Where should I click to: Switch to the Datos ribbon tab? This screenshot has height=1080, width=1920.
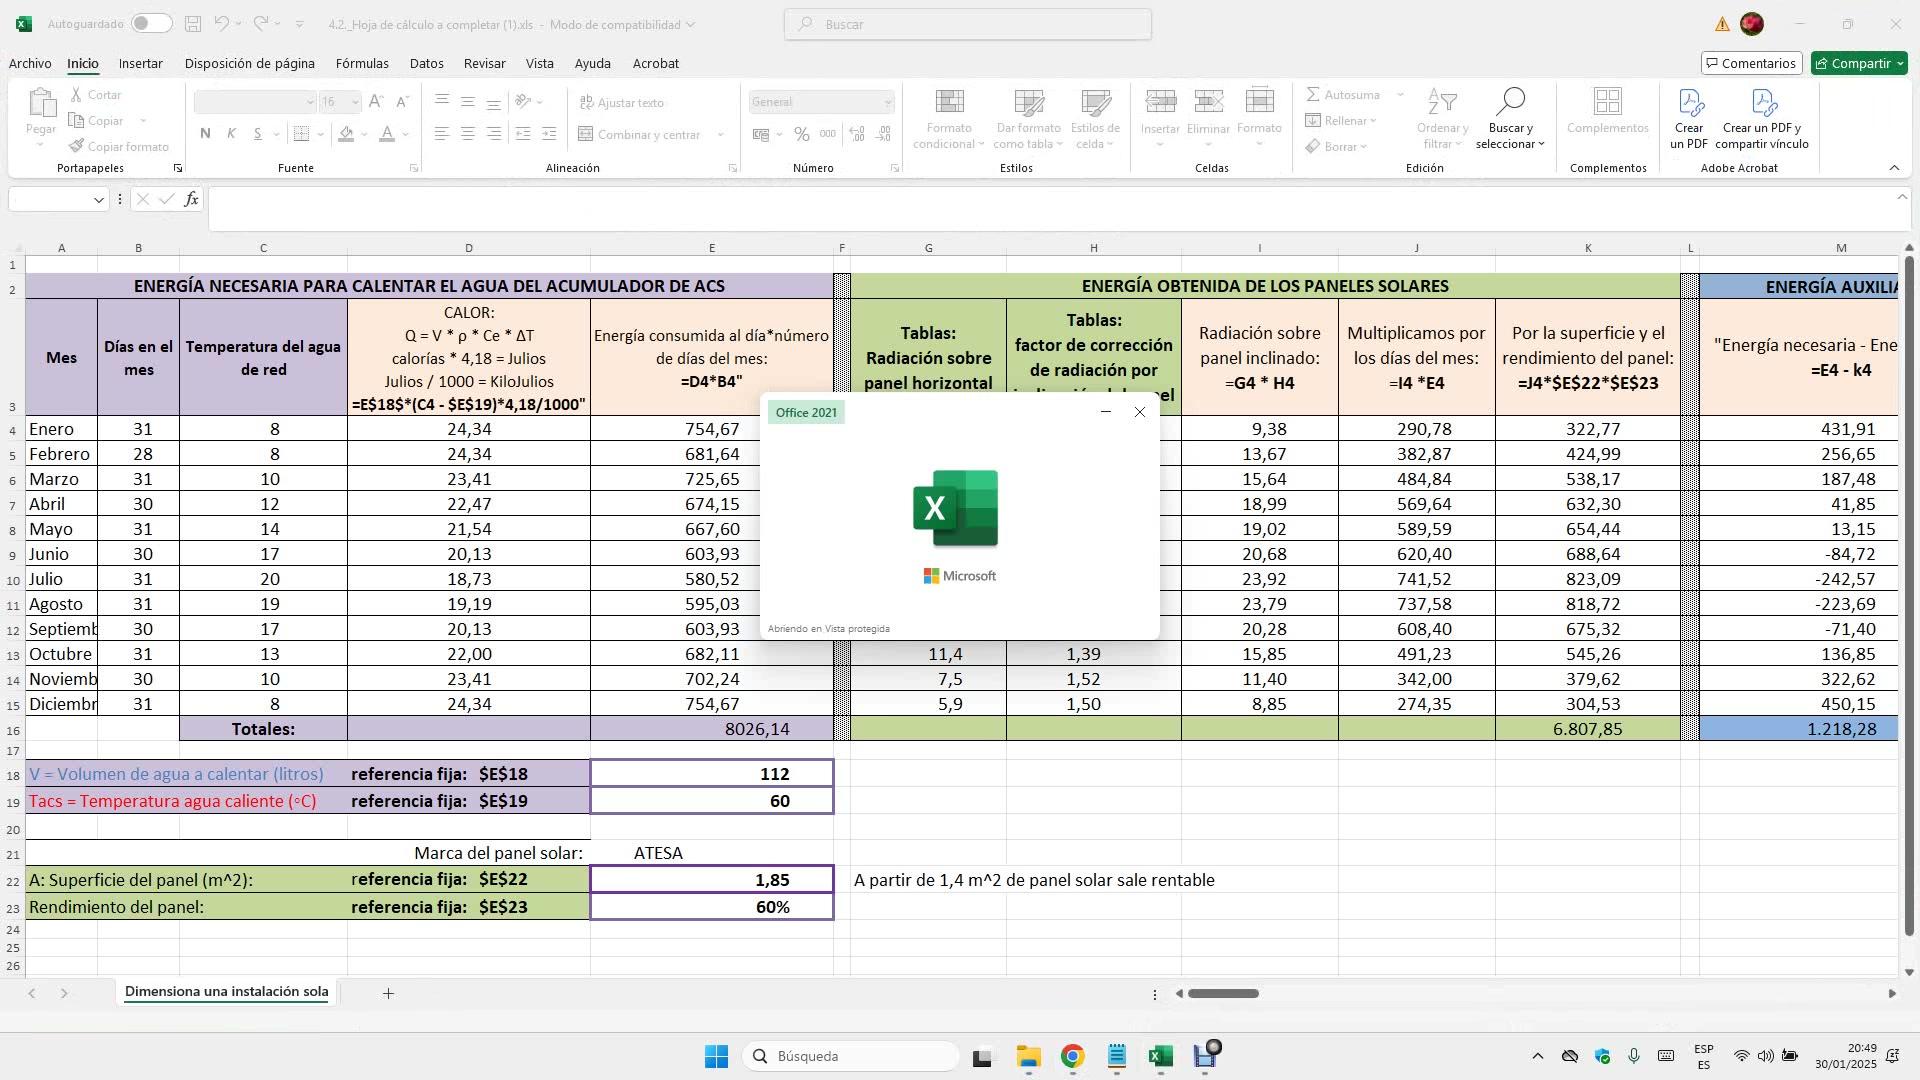tap(426, 63)
